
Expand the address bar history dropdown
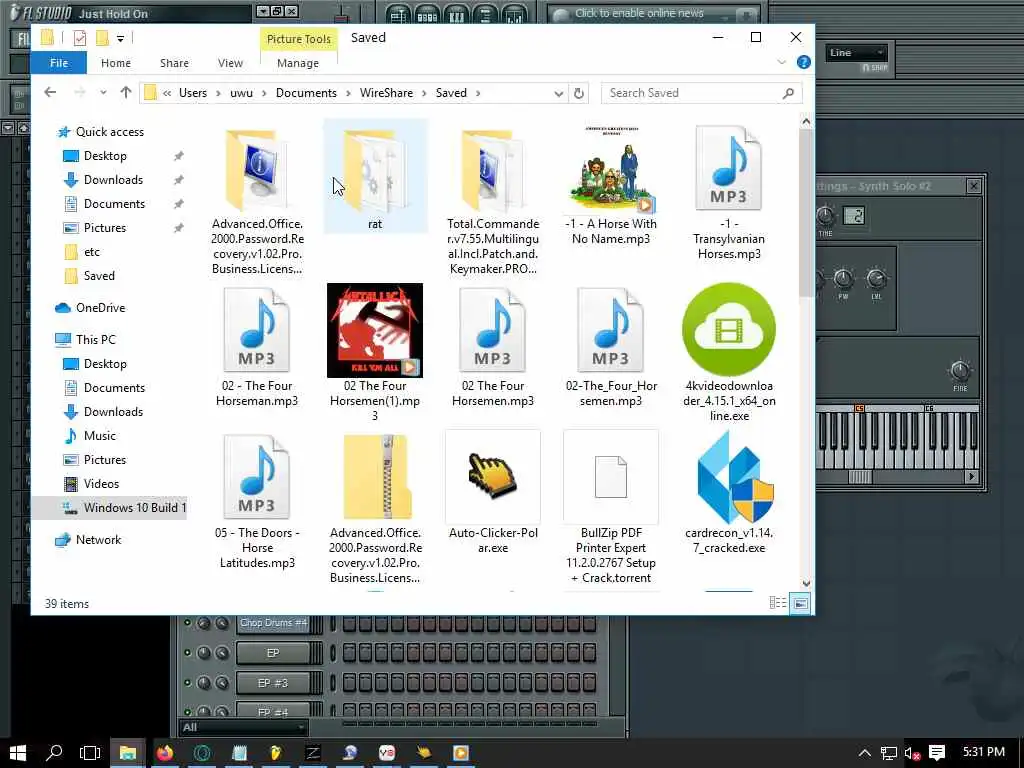click(558, 93)
